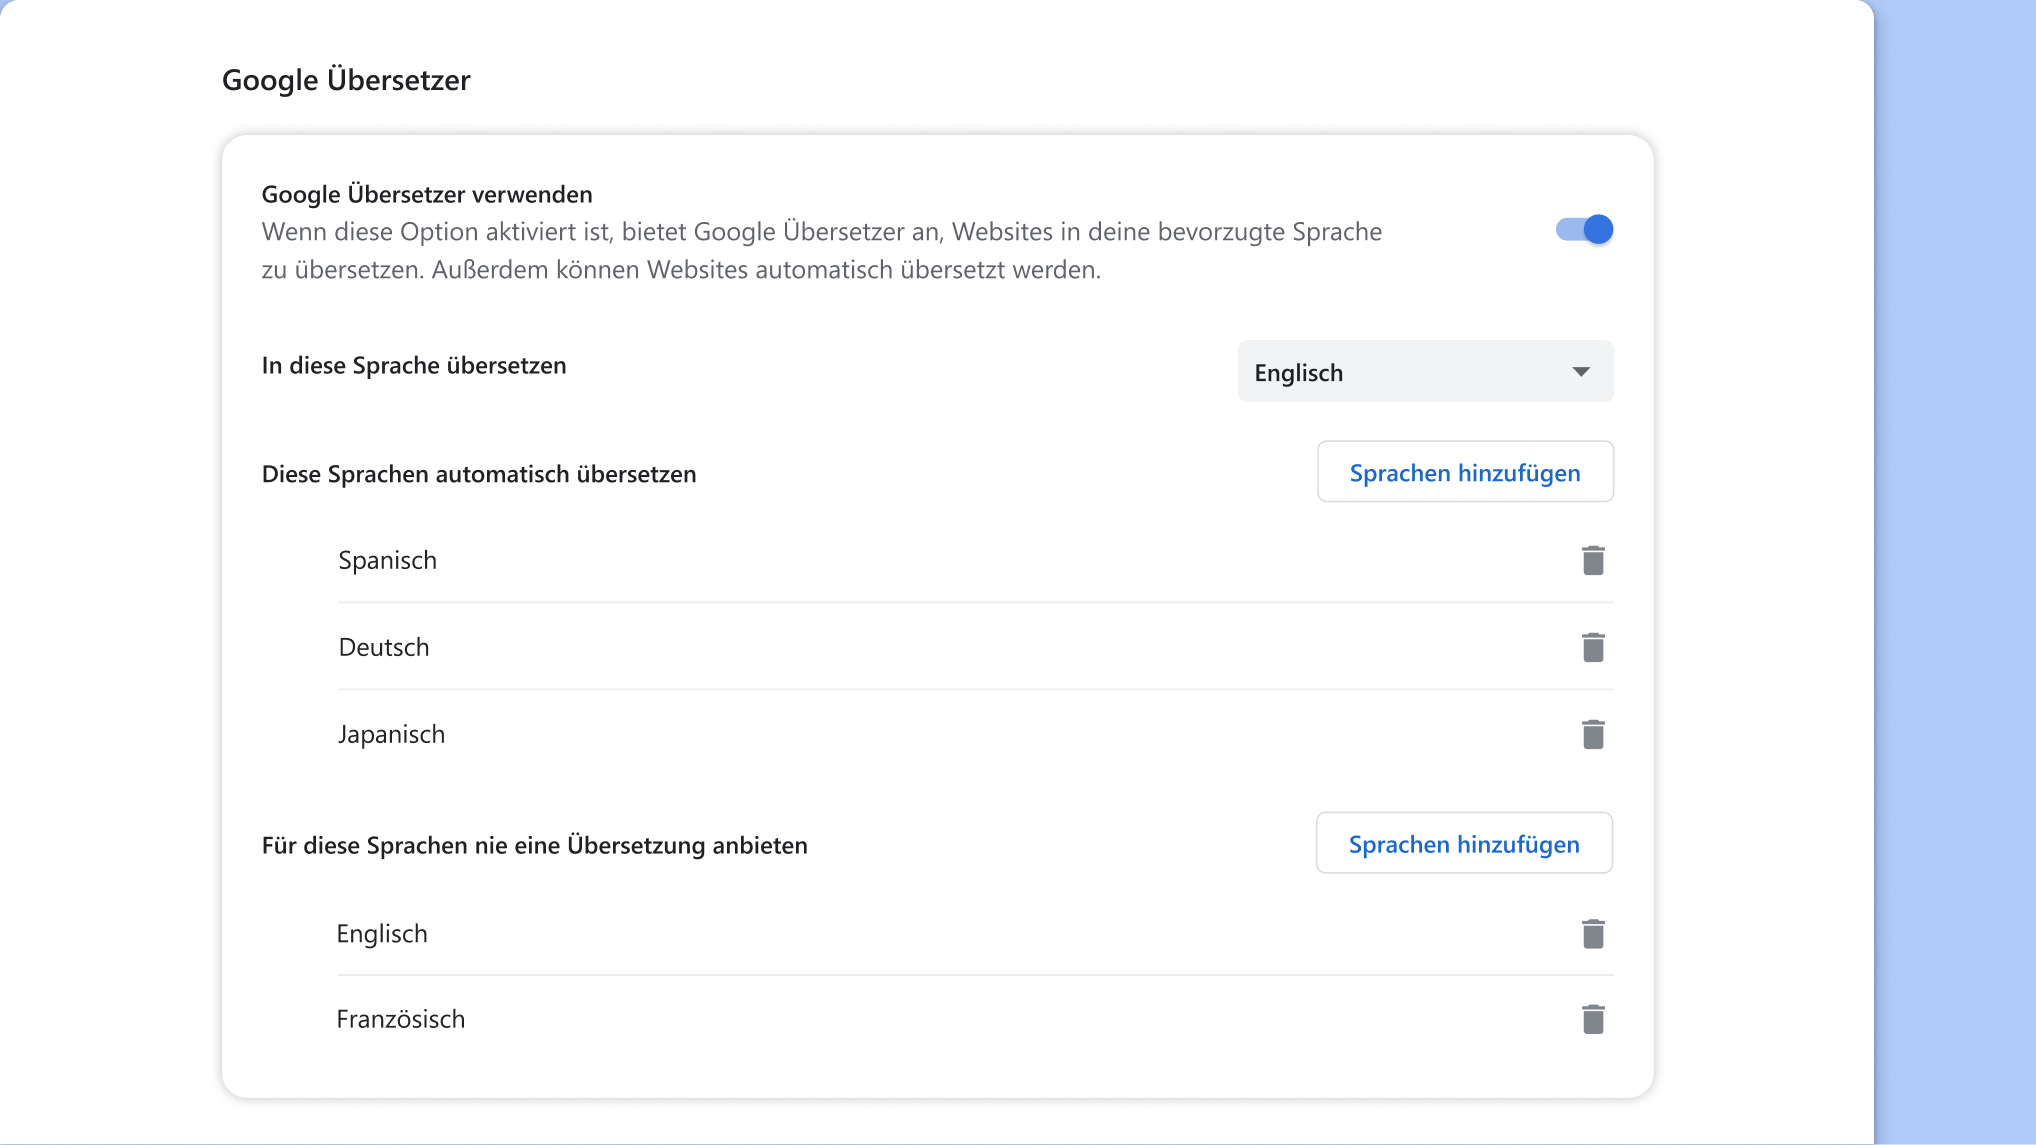Select the Französisch language entry
2036x1145 pixels.
(x=401, y=1018)
